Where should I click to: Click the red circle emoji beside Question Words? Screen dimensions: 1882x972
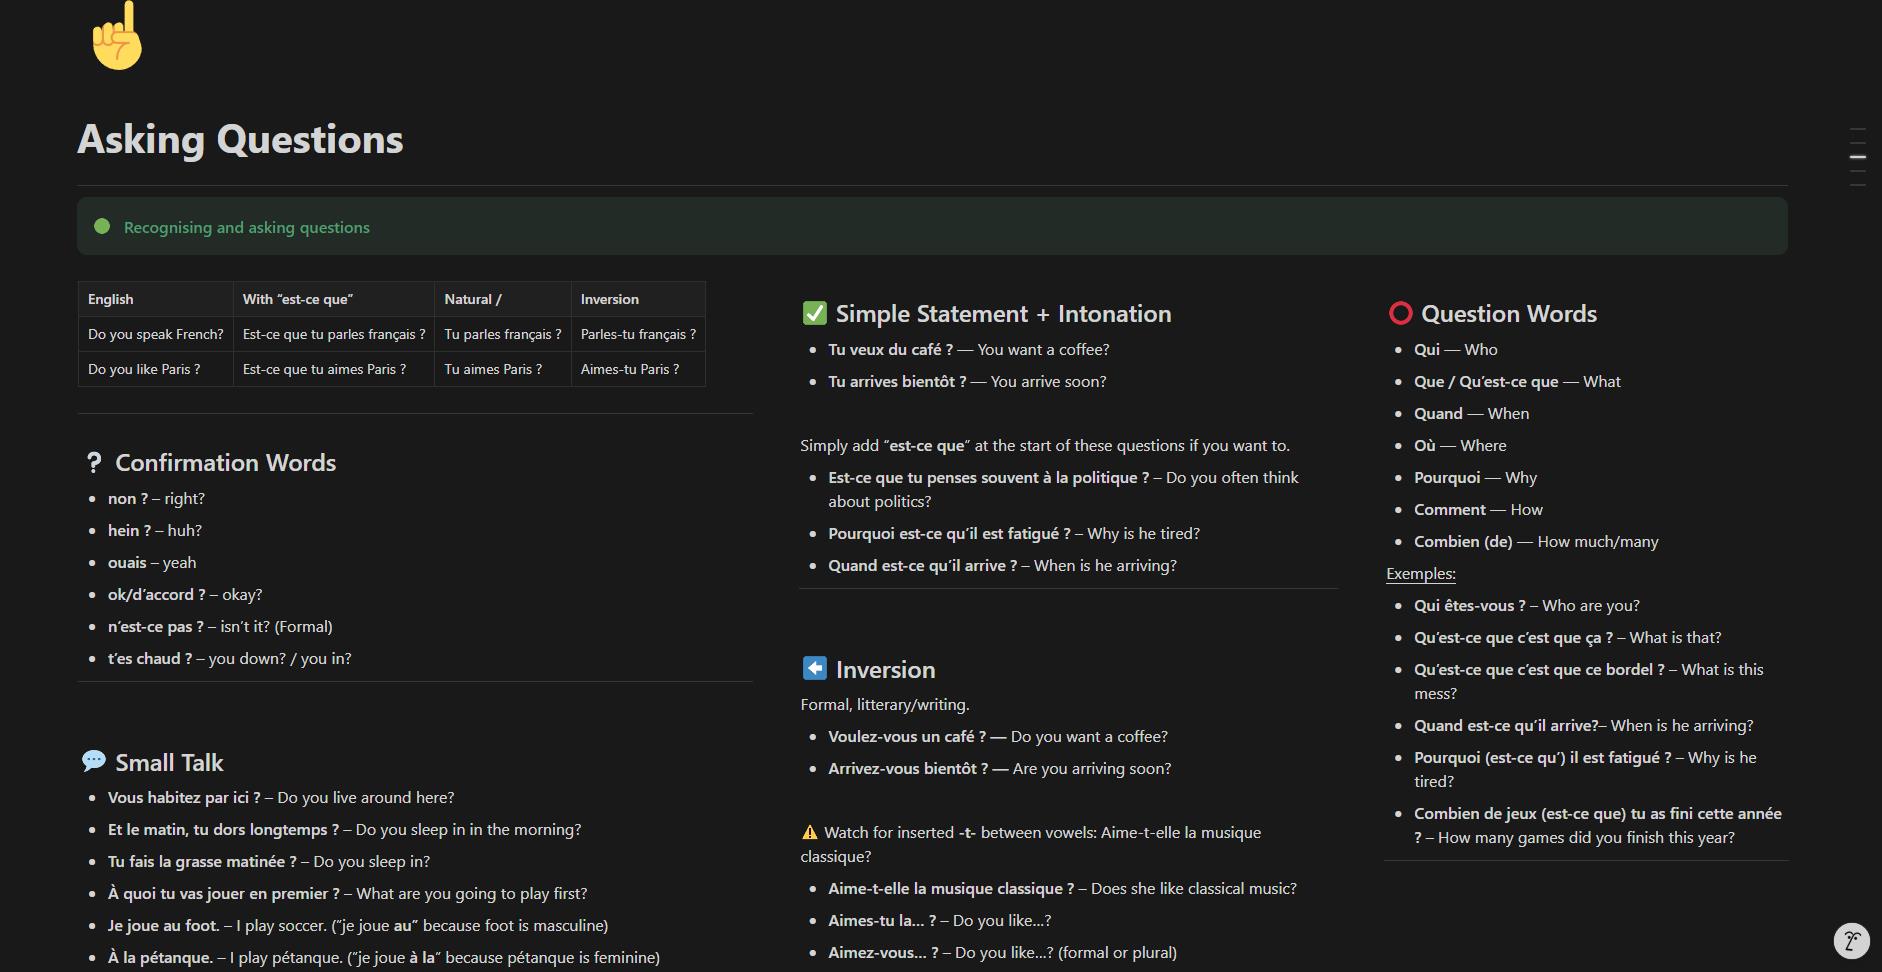tap(1400, 314)
